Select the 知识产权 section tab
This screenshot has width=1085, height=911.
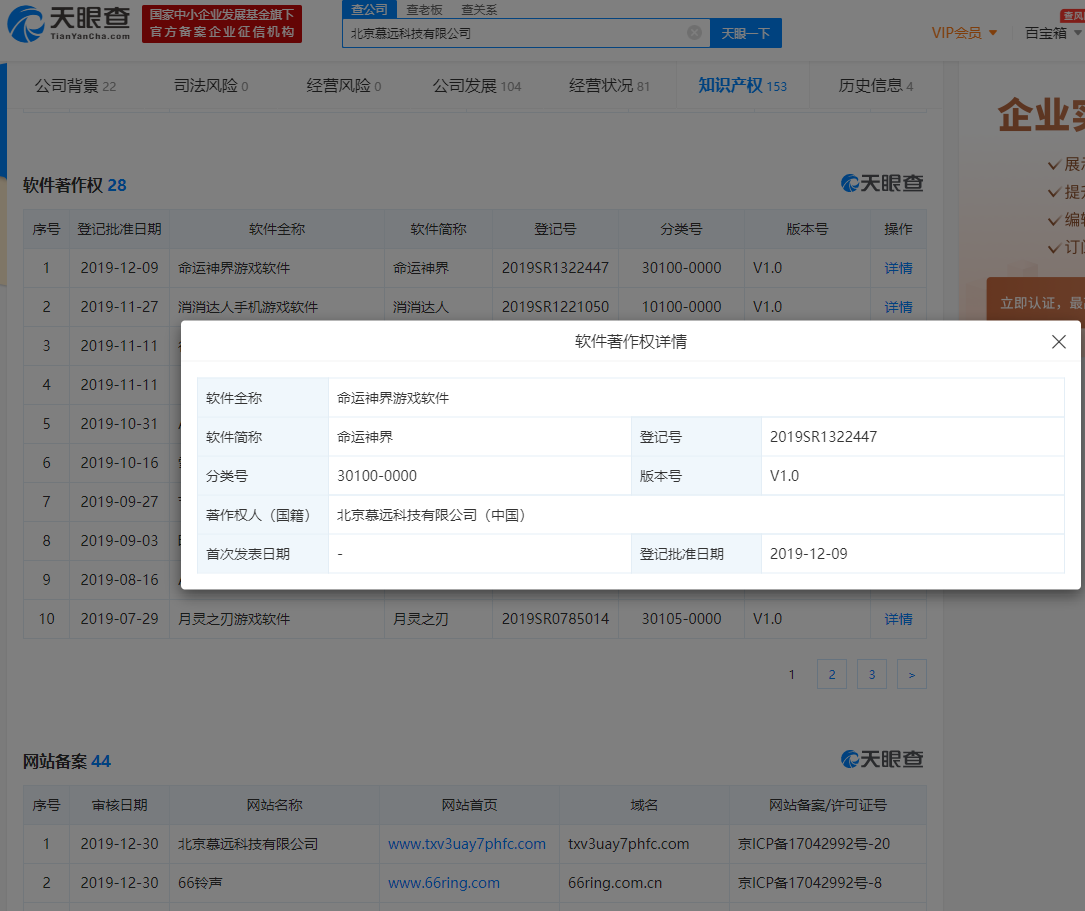pyautogui.click(x=742, y=86)
